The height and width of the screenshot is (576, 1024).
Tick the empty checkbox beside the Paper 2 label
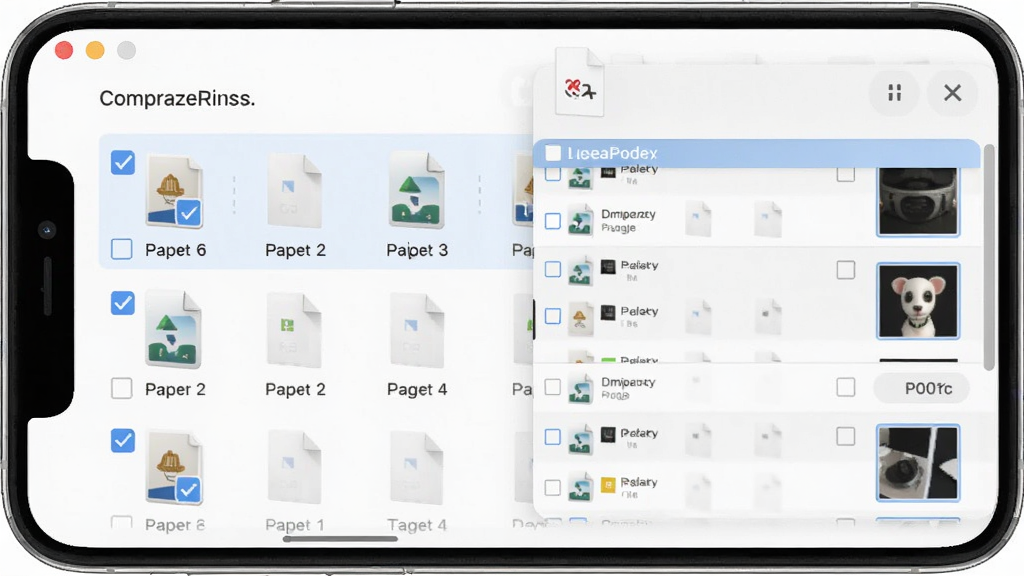click(x=121, y=389)
